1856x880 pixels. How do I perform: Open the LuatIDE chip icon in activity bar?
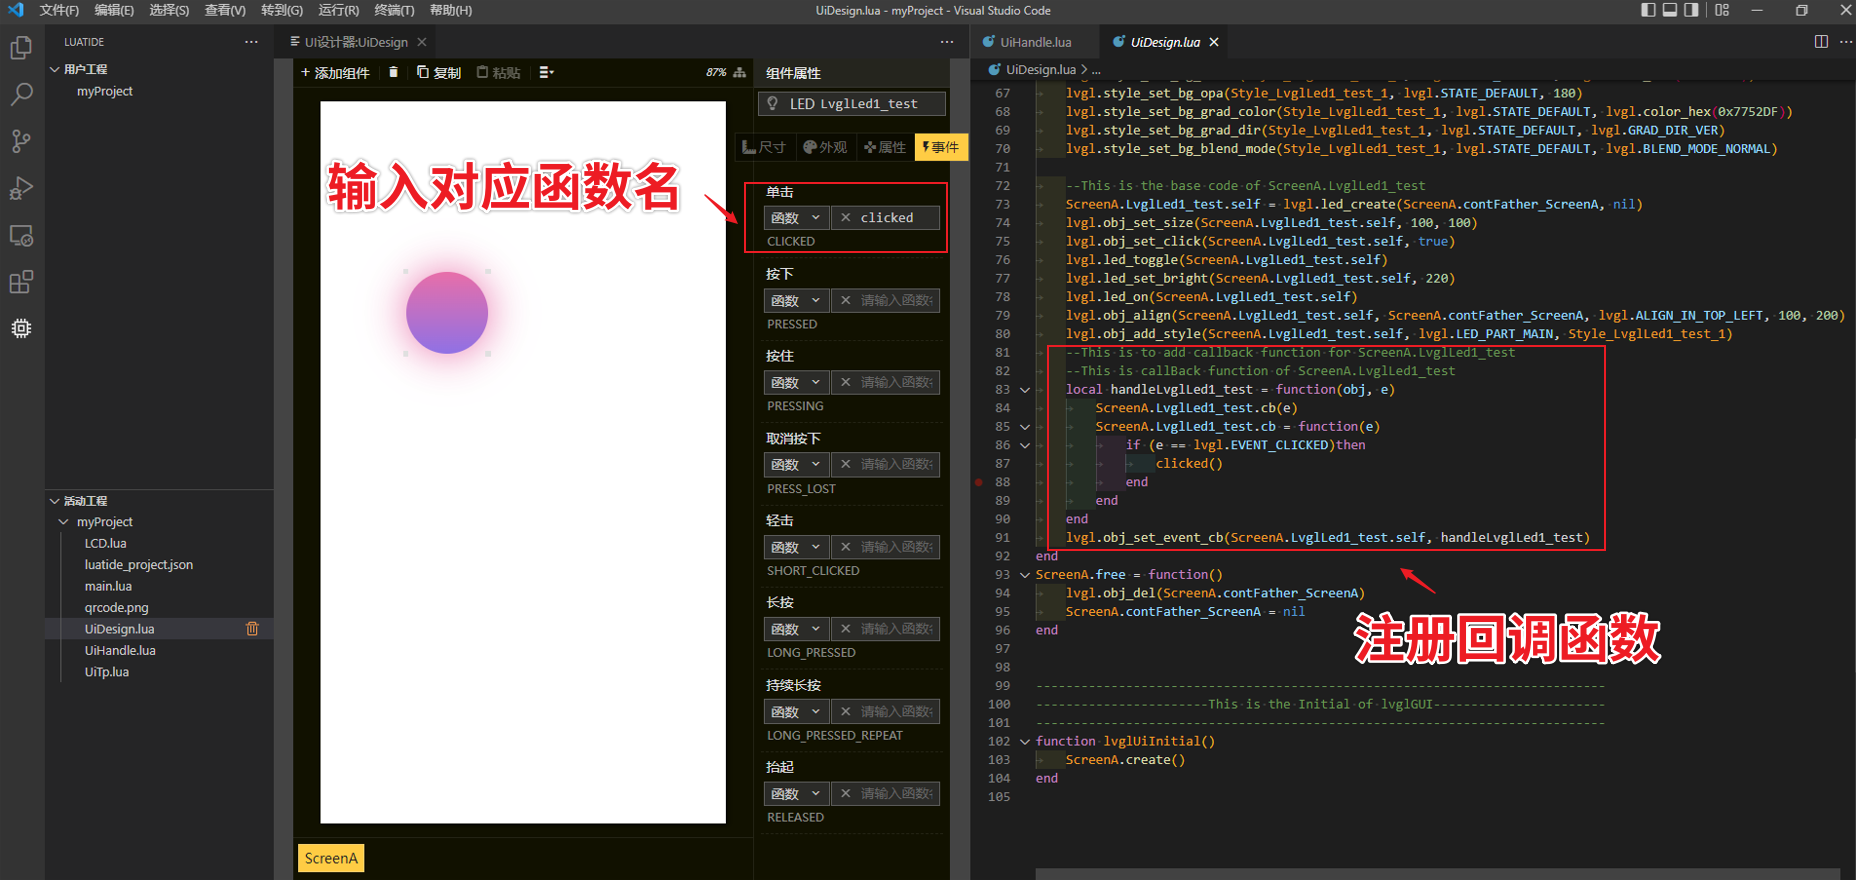coord(21,328)
